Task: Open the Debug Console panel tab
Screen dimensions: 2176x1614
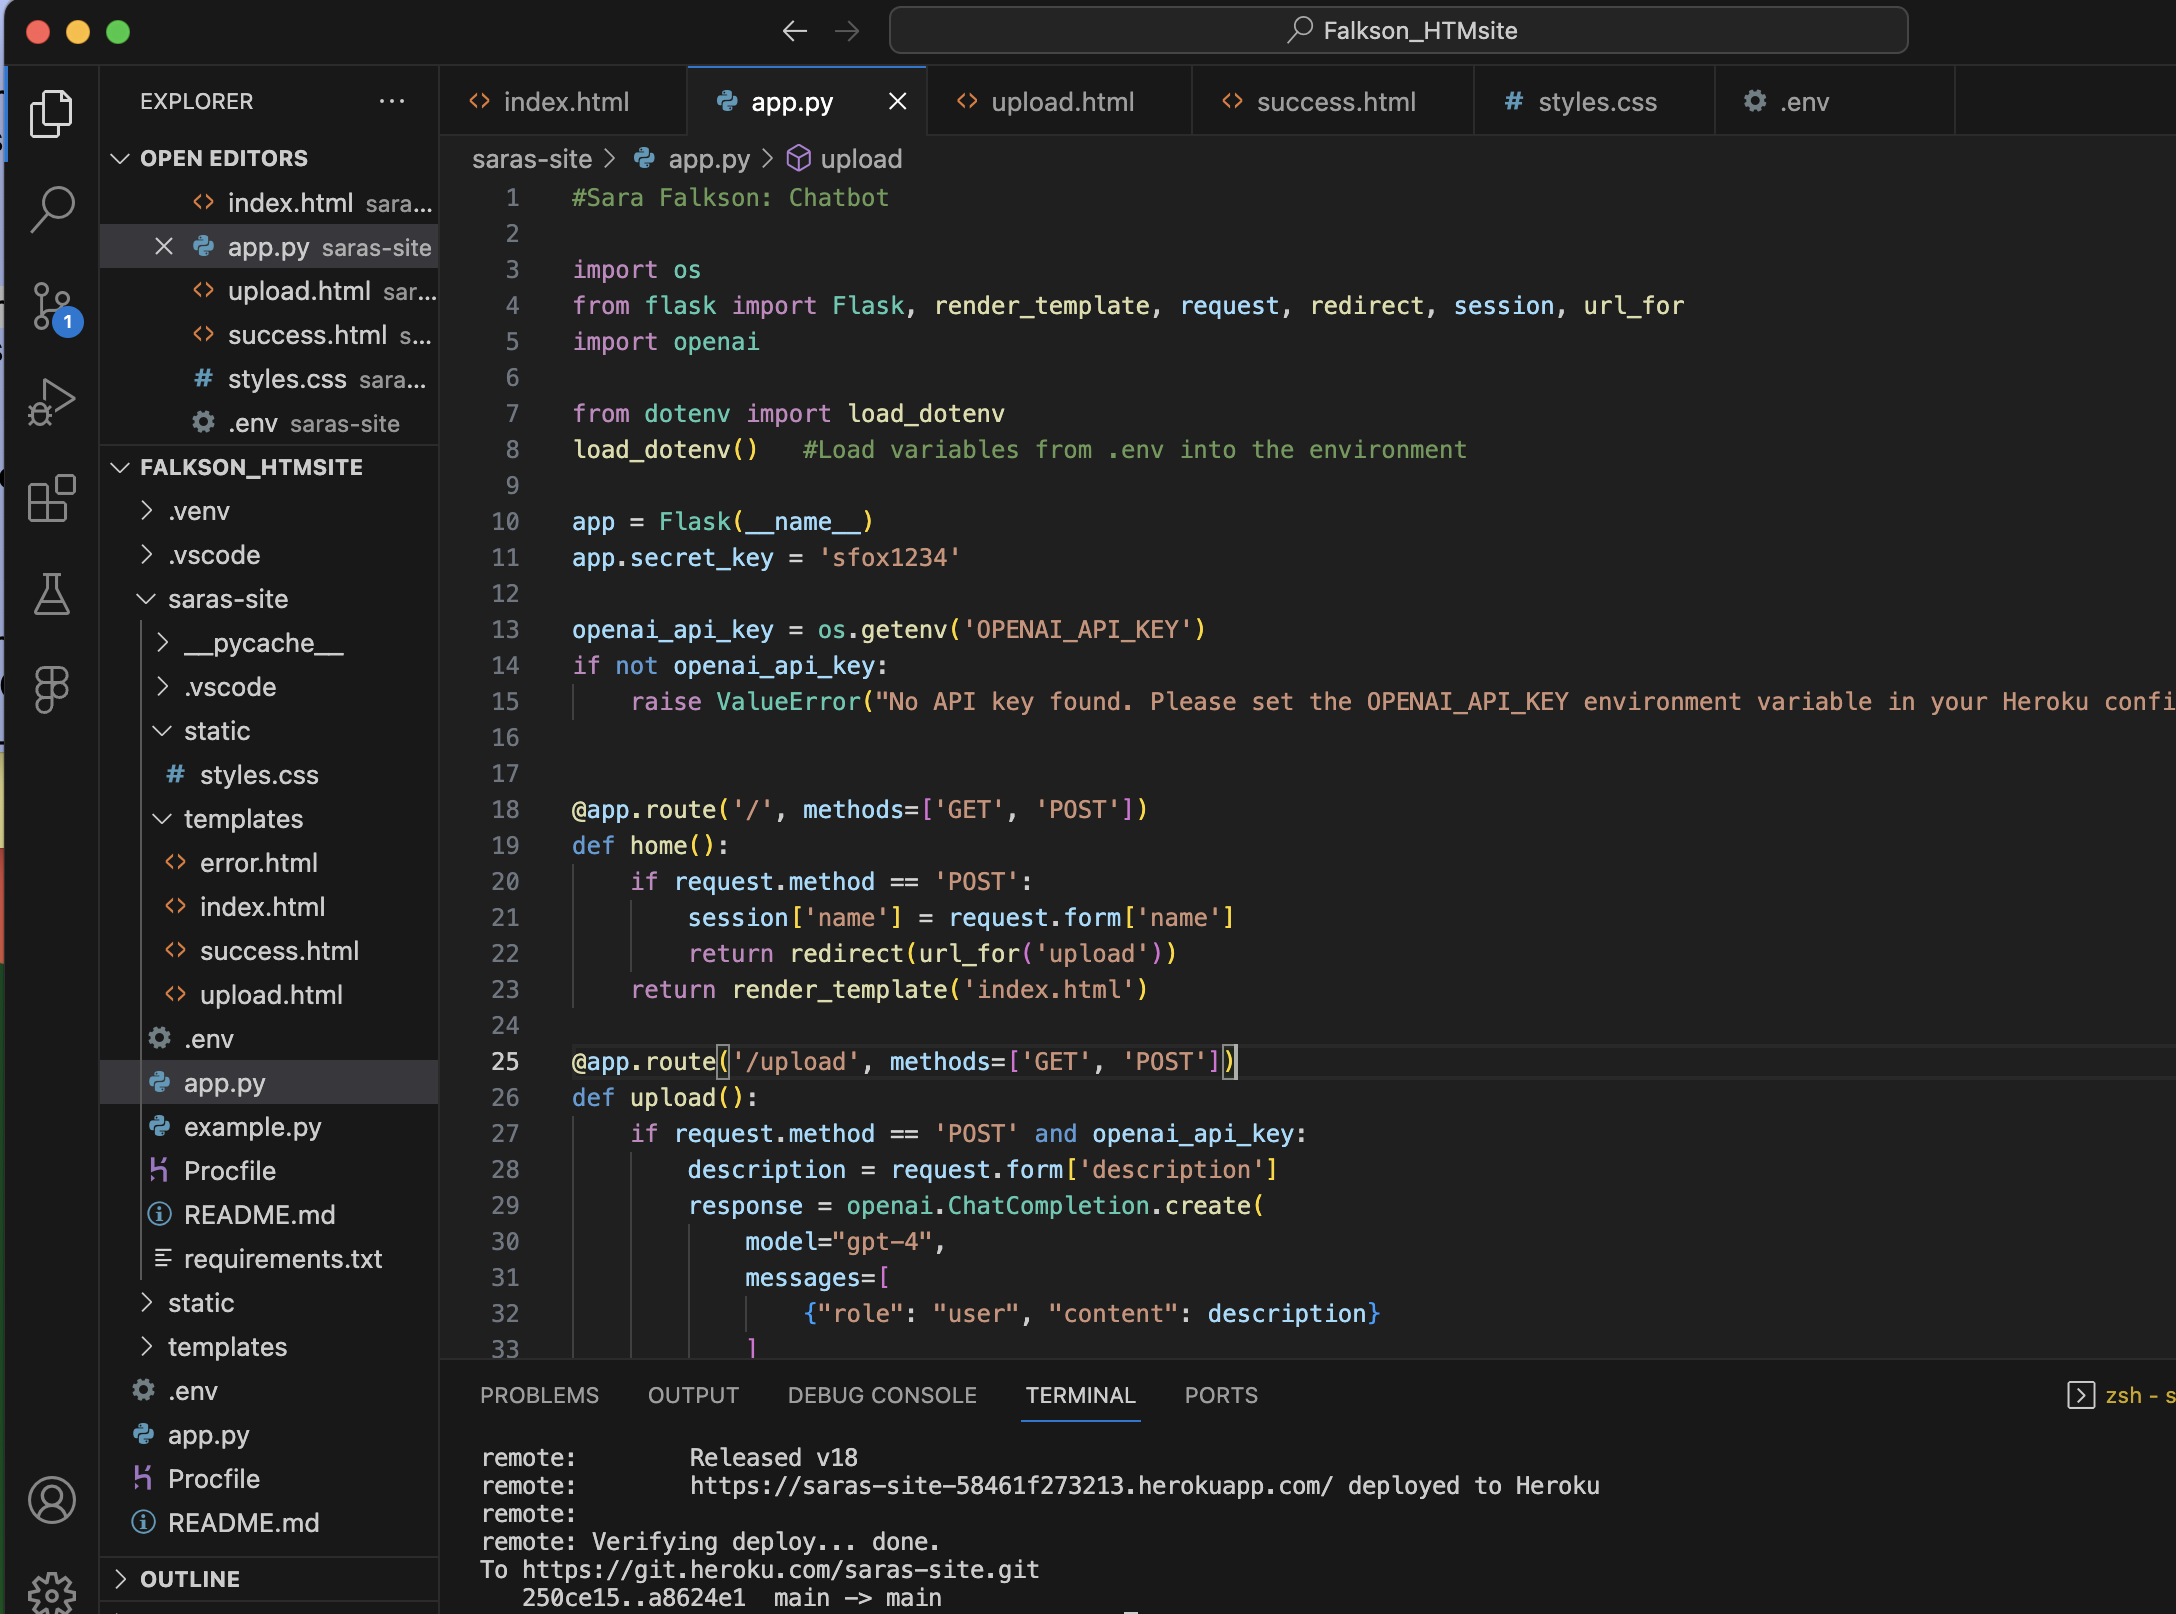Action: (882, 1395)
